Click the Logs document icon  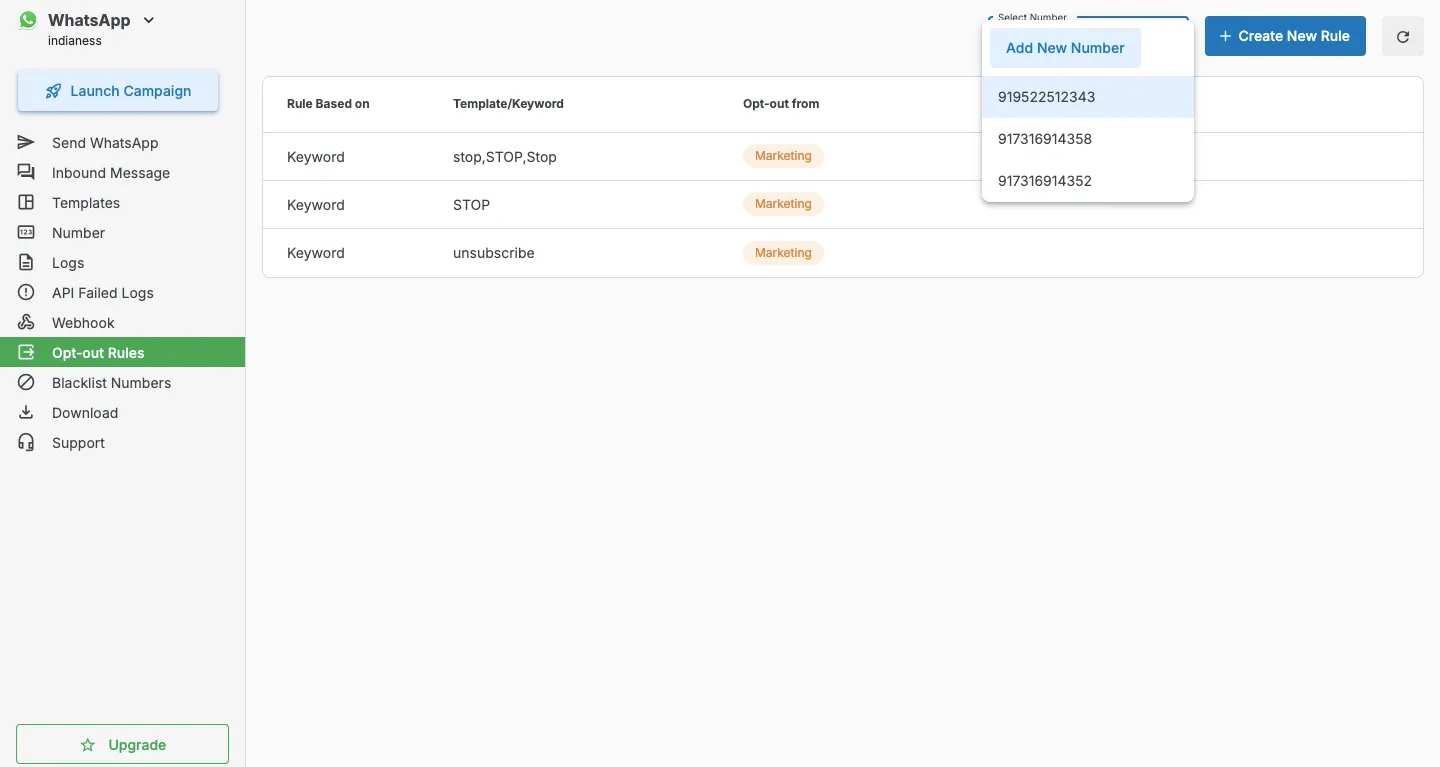point(26,263)
